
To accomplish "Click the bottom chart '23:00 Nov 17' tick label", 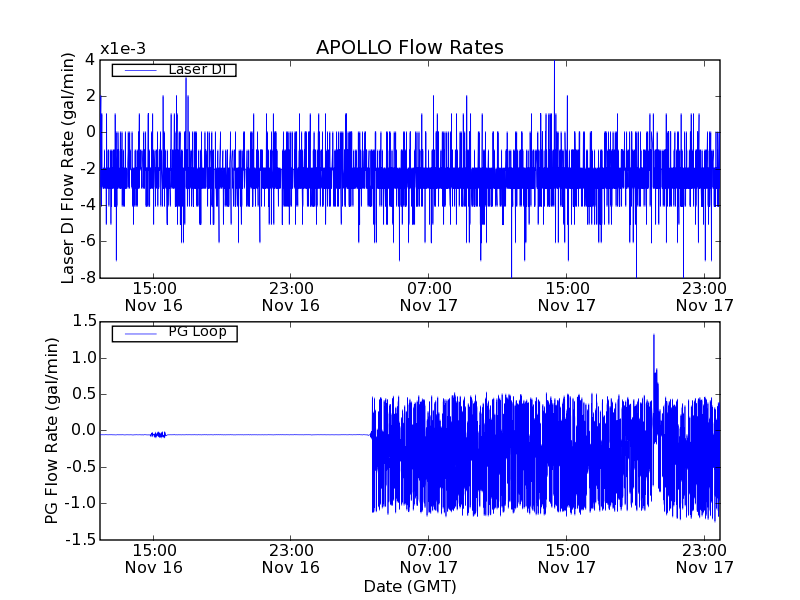I will coord(705,559).
